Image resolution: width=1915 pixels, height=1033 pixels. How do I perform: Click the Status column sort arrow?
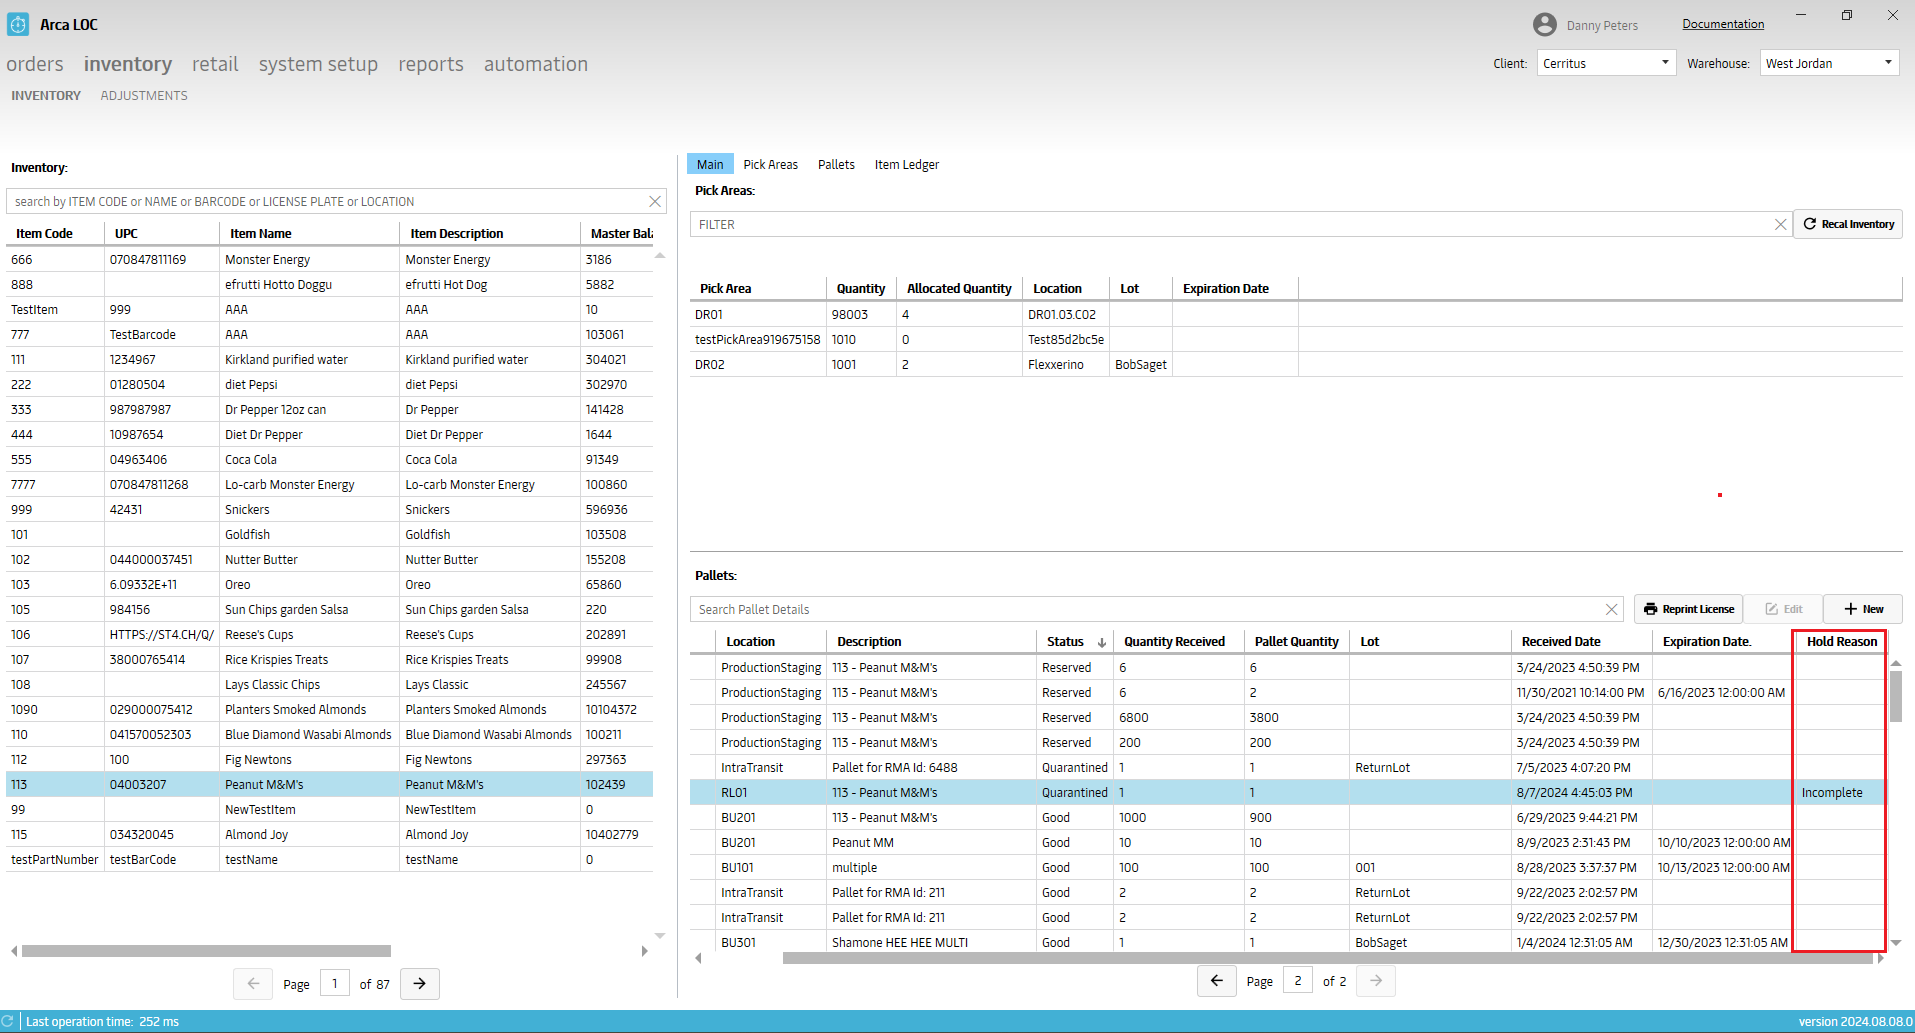tap(1102, 642)
